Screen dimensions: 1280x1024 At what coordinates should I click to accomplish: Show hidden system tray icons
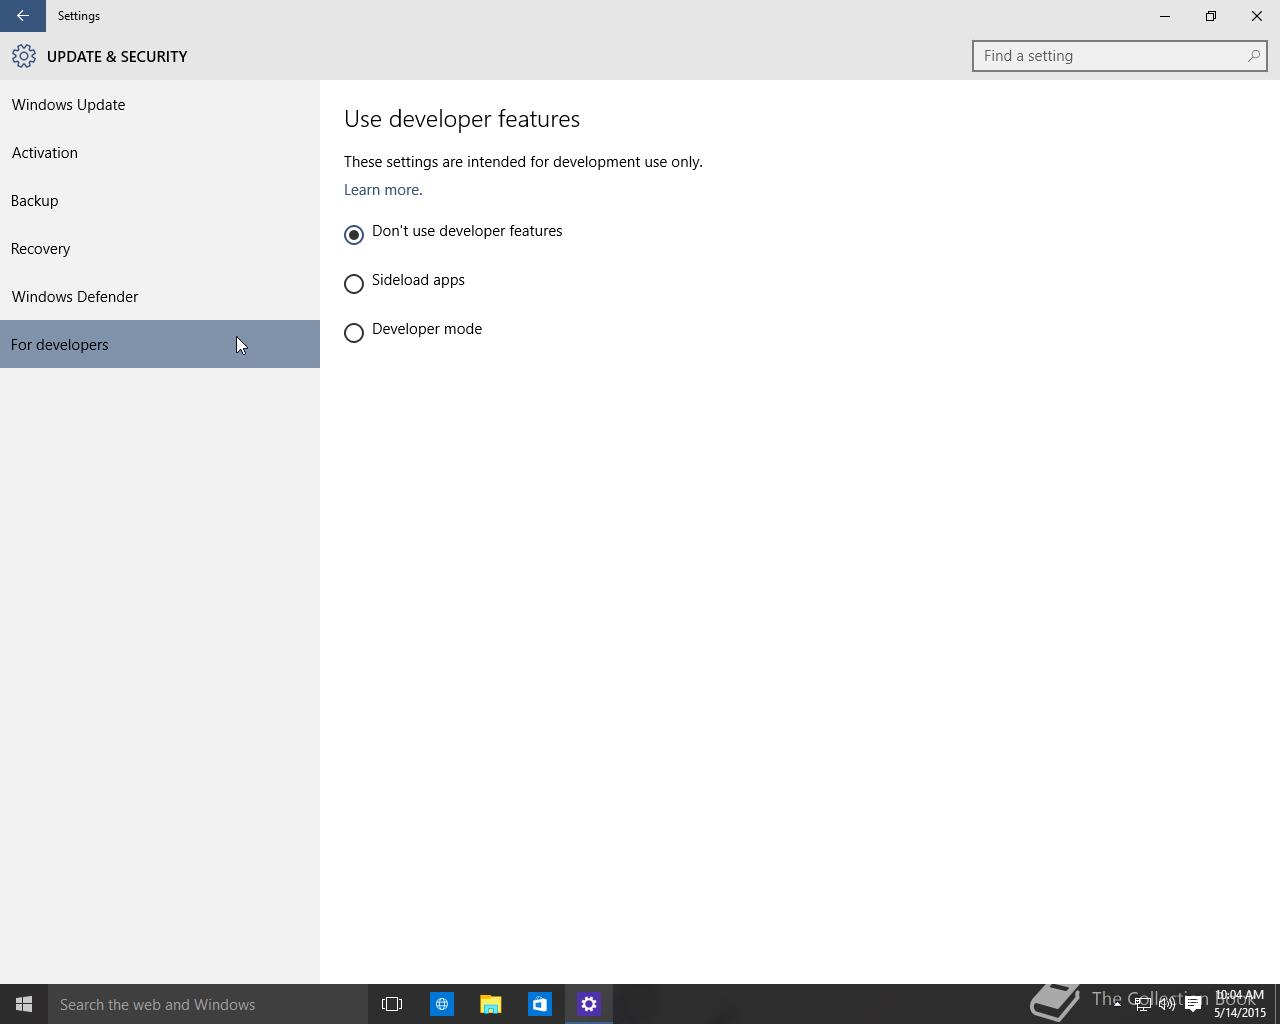pos(1117,1004)
